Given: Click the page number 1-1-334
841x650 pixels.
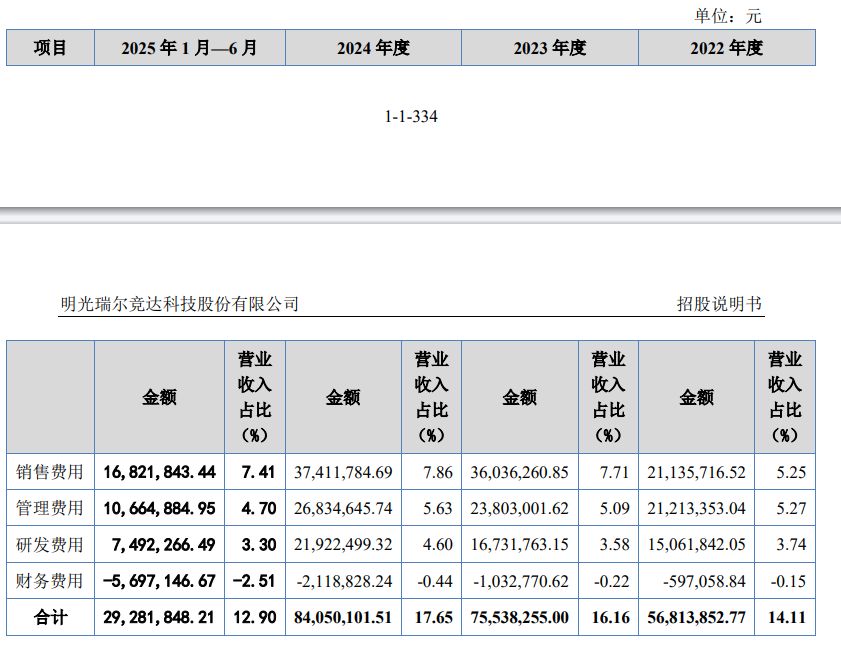Looking at the screenshot, I should 411,117.
